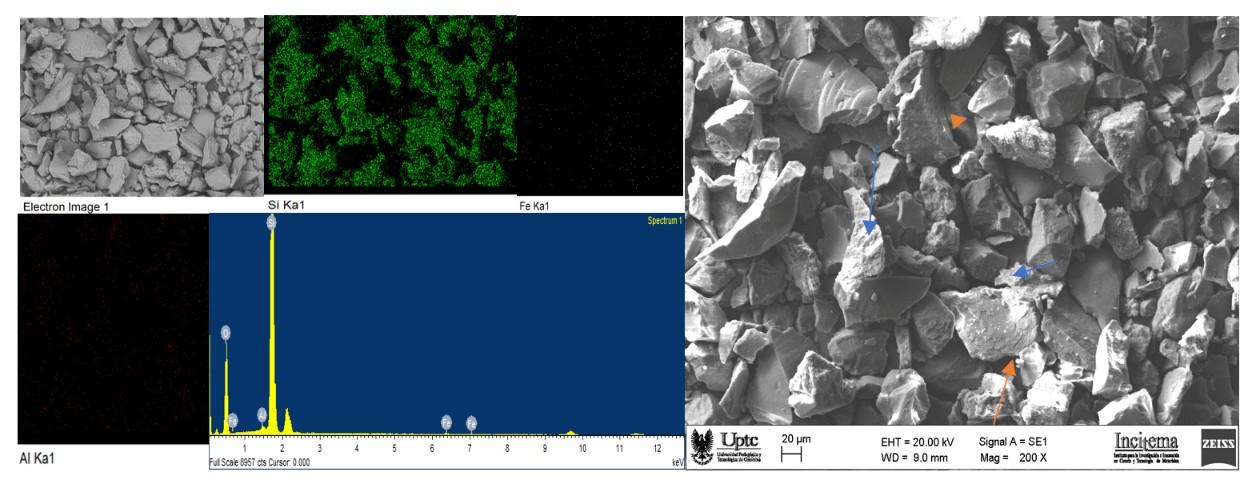Click the O peak element marker
This screenshot has height=478, width=1252.
226,332
